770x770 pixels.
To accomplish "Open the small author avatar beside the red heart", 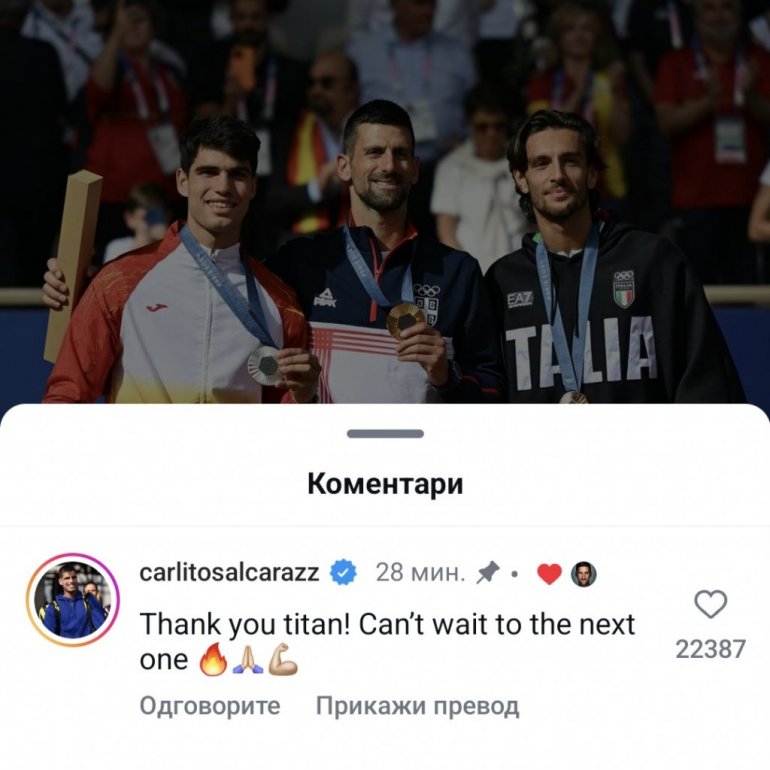I will tap(583, 574).
